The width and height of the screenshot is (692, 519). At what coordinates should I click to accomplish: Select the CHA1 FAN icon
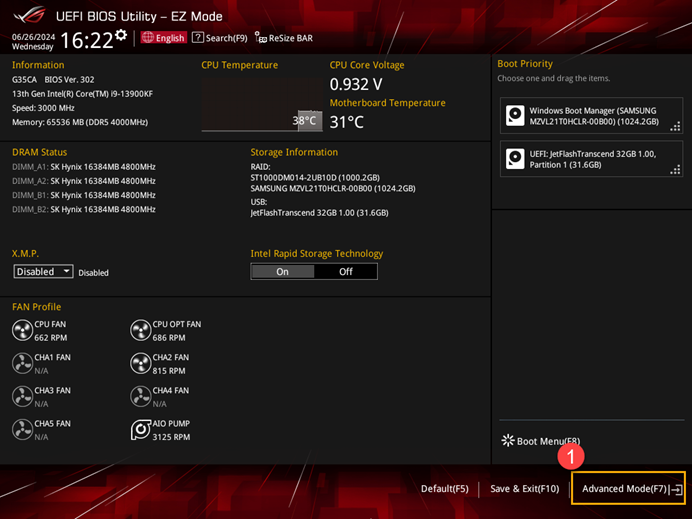coord(22,364)
